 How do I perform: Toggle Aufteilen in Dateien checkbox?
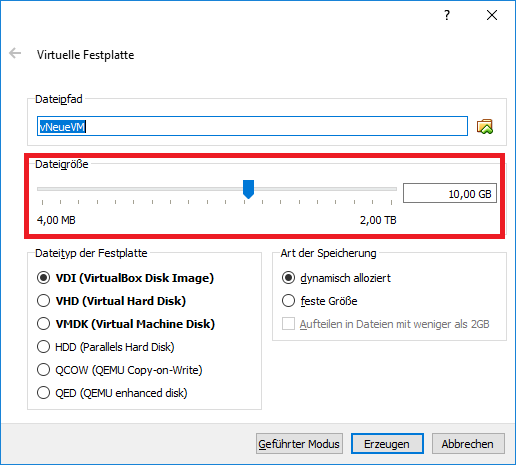[x=288, y=324]
